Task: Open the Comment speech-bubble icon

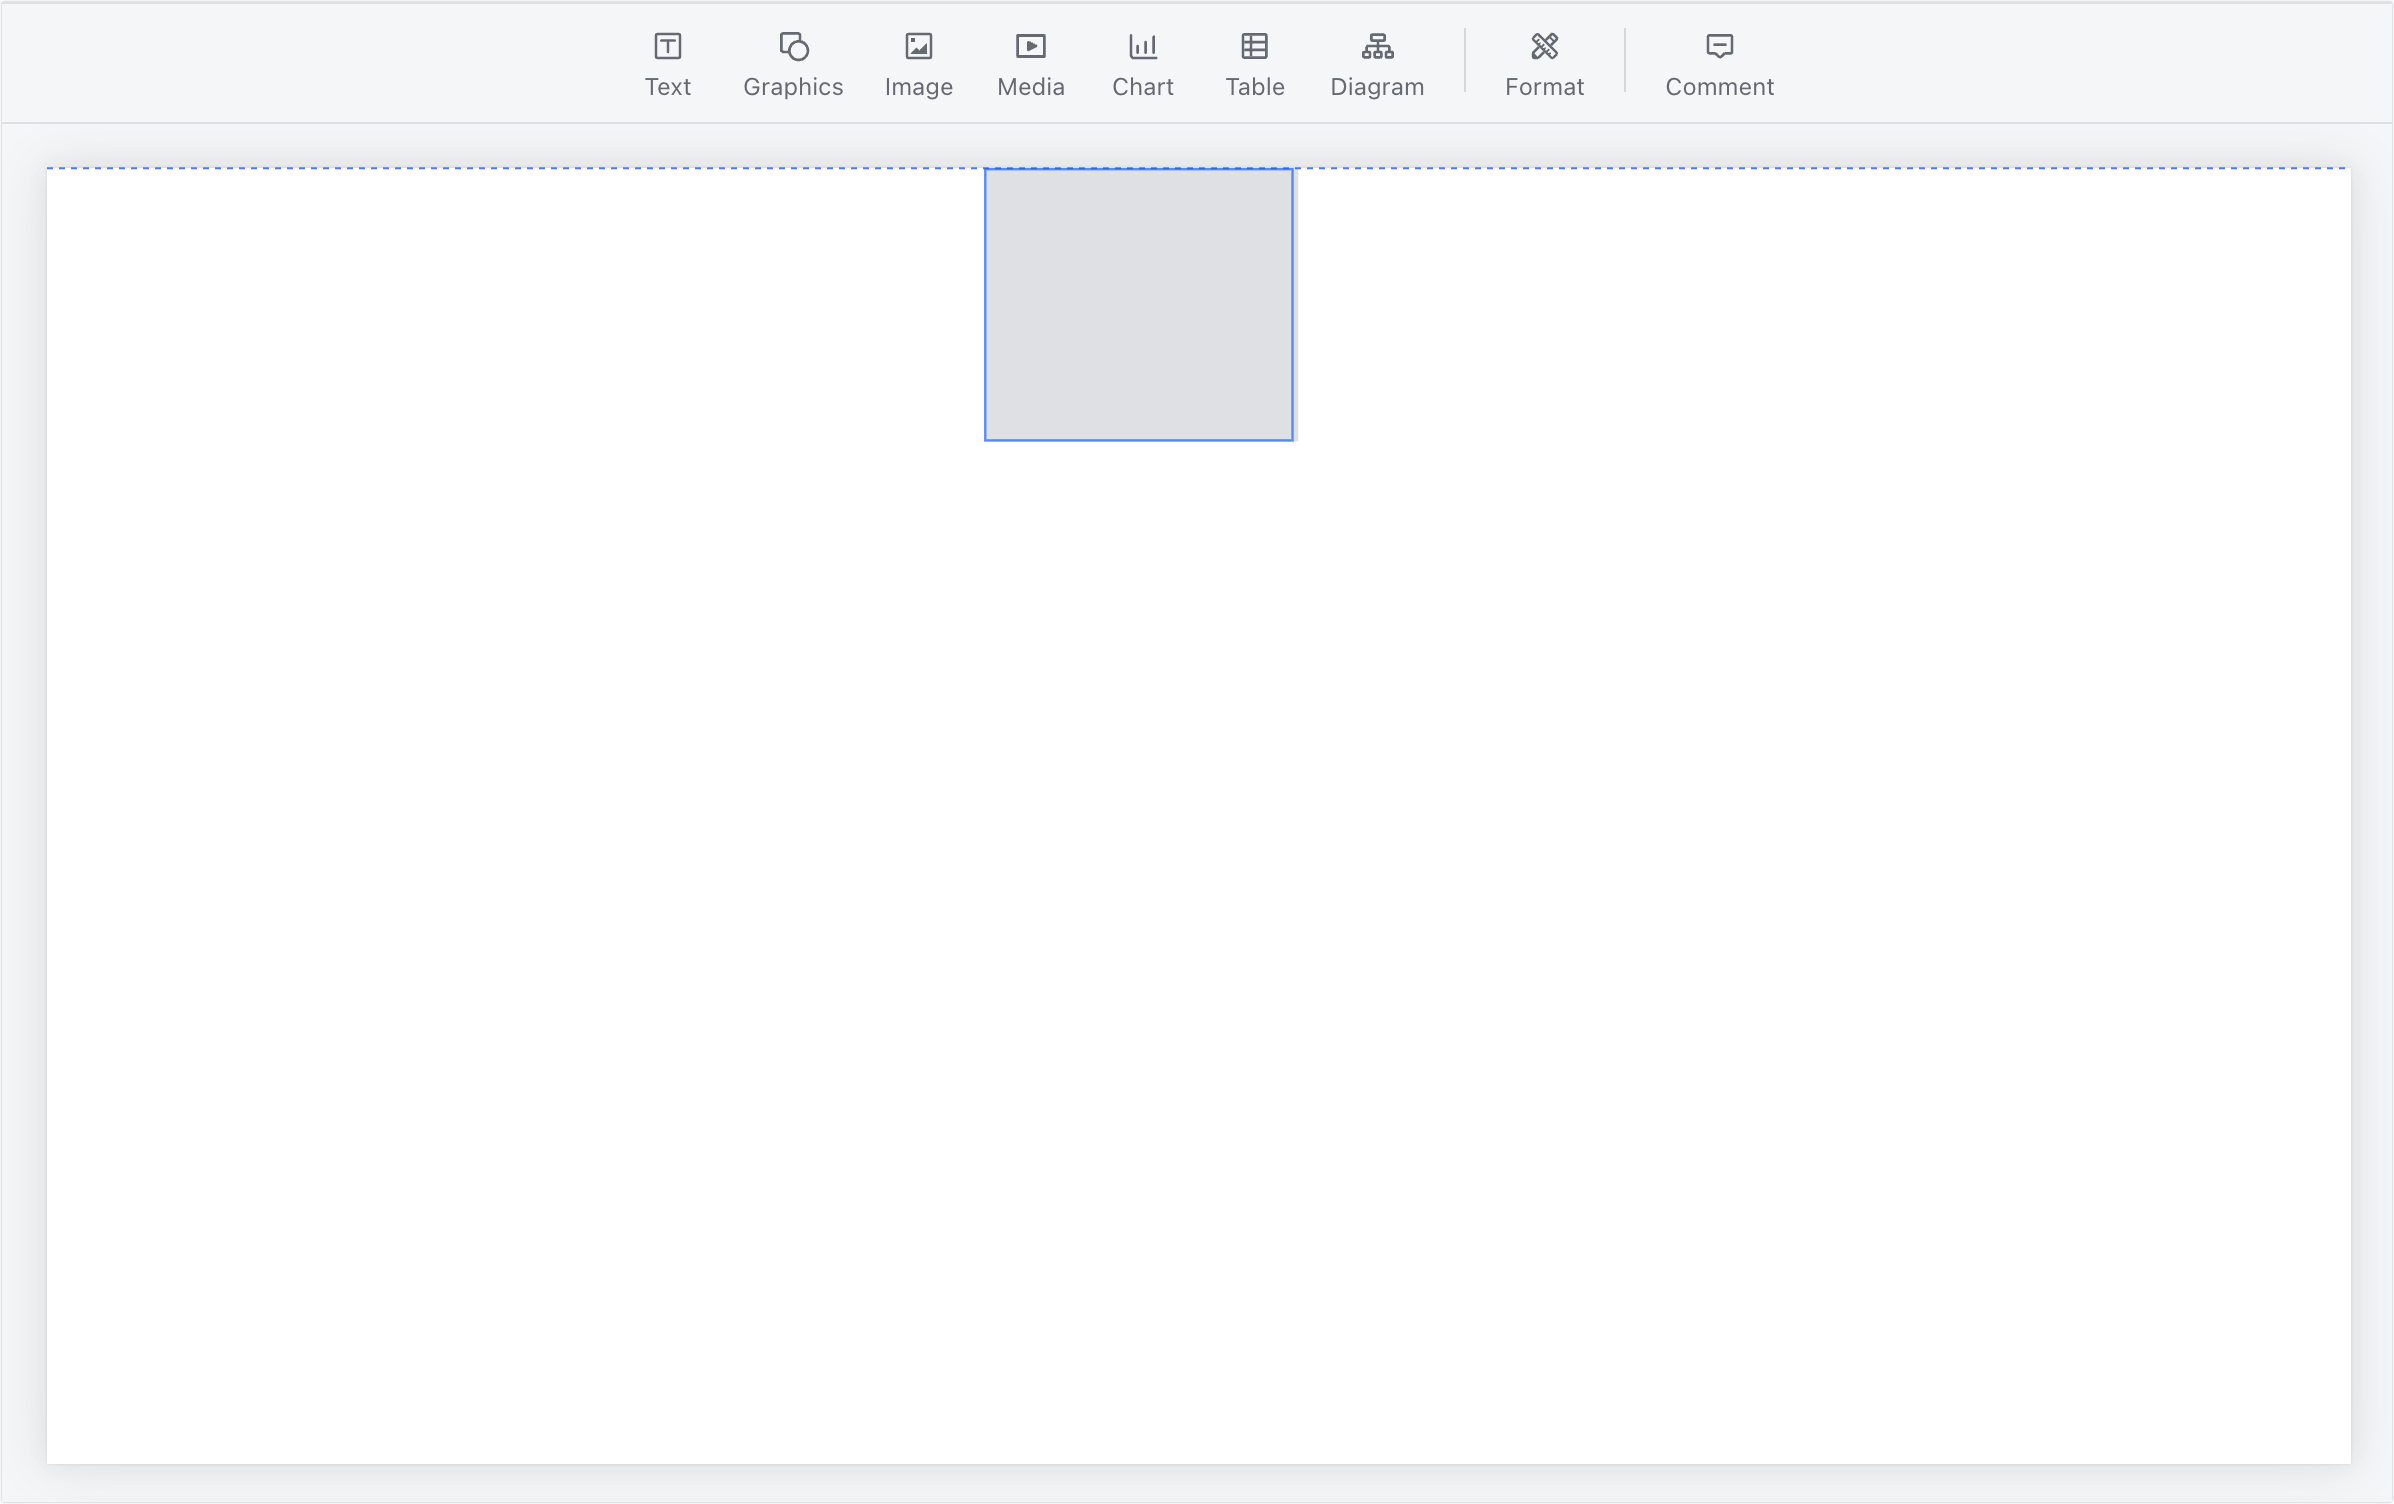Action: click(x=1719, y=46)
